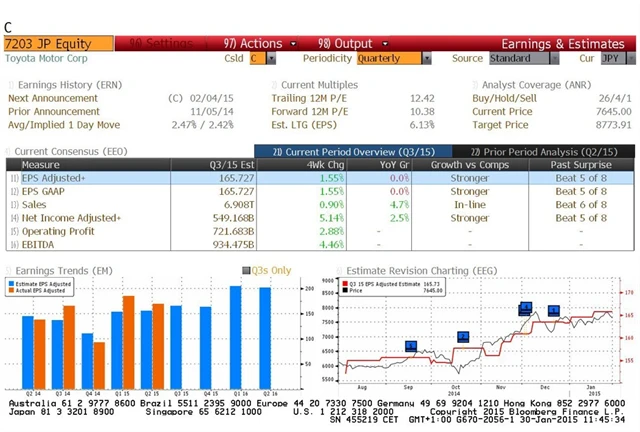Viewport: 640px width, 432px height.
Task: Select the Operating Profit row
Action: click(x=320, y=232)
